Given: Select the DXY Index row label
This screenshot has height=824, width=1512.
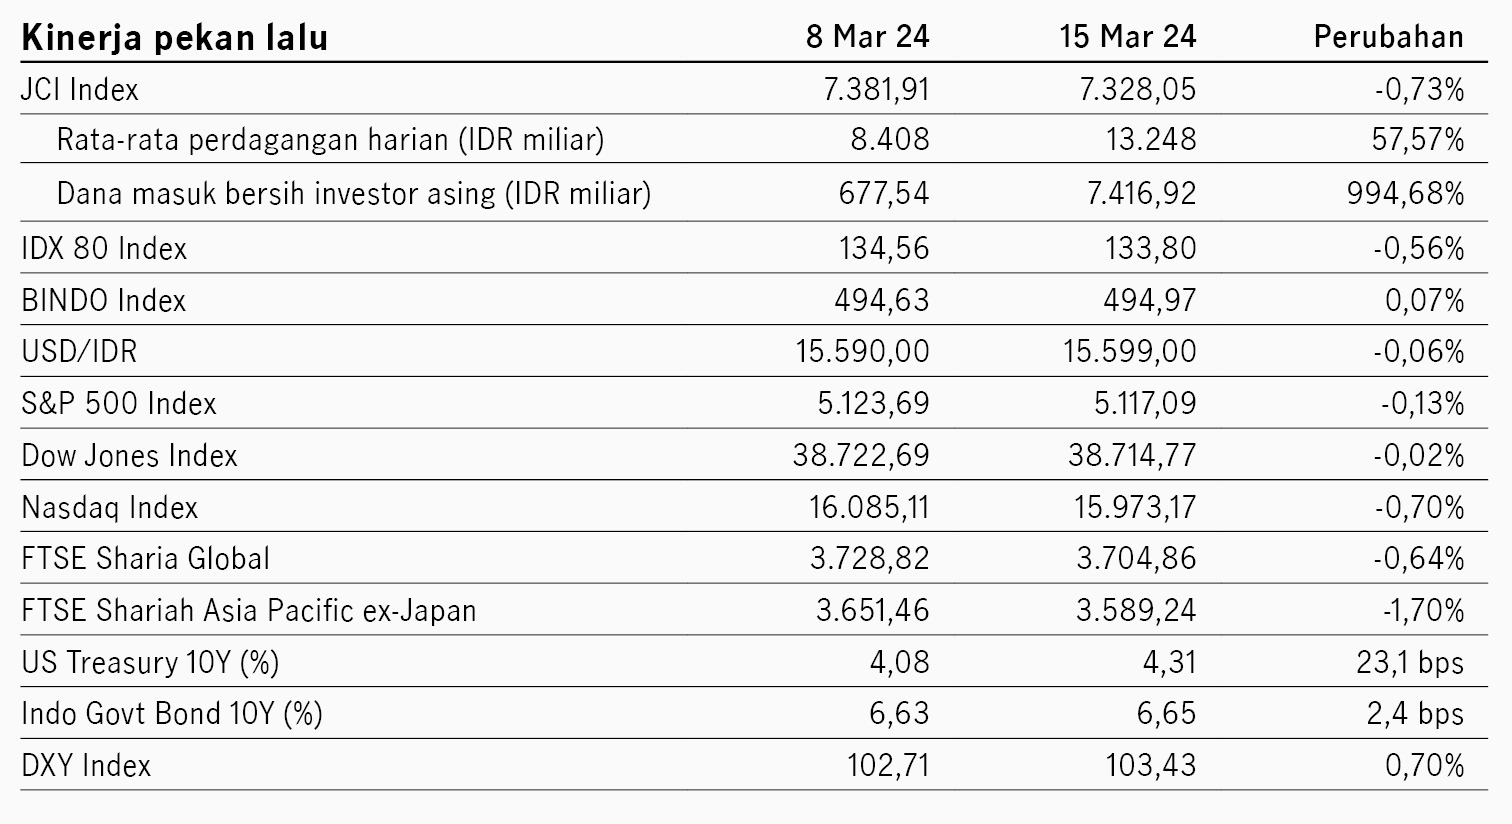Looking at the screenshot, I should pyautogui.click(x=86, y=766).
